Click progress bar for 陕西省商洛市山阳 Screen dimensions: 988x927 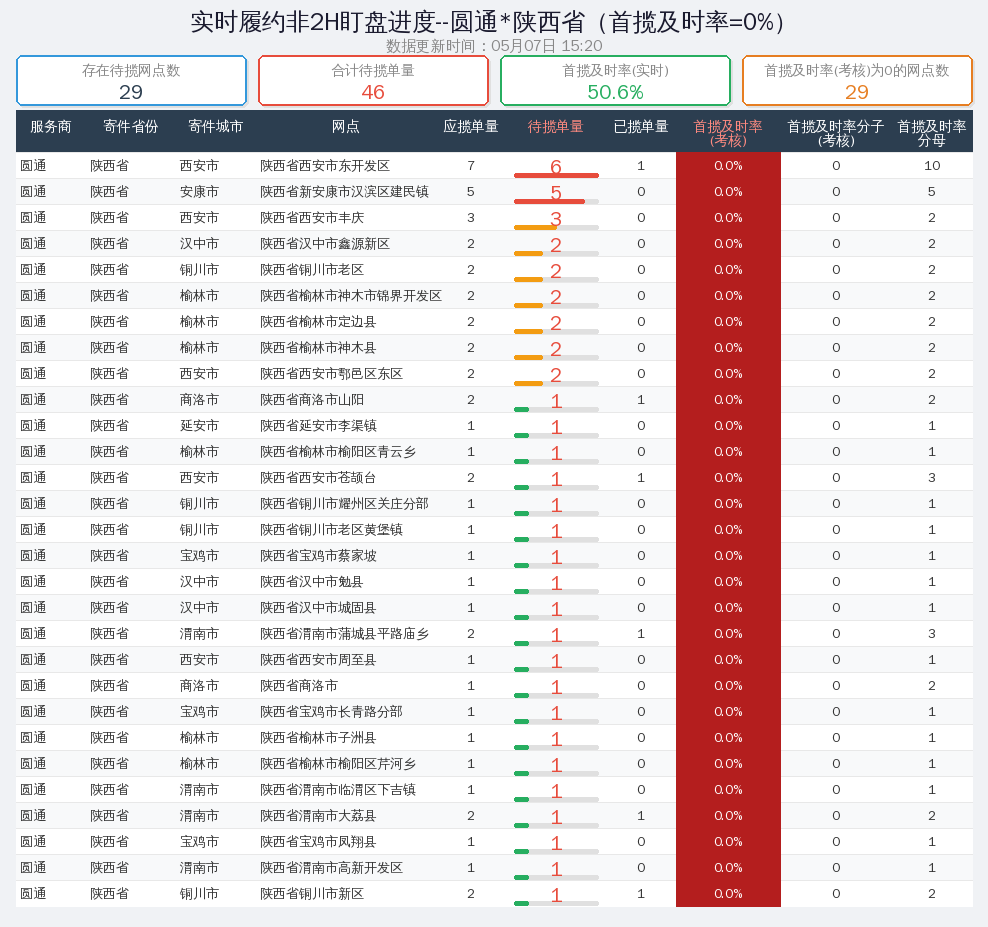(x=556, y=409)
